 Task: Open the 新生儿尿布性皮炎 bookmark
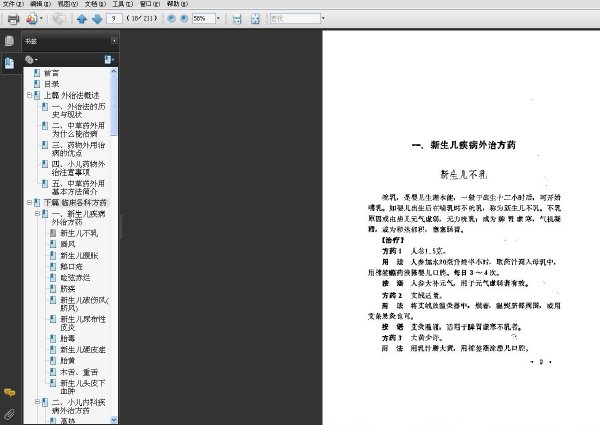click(83, 323)
